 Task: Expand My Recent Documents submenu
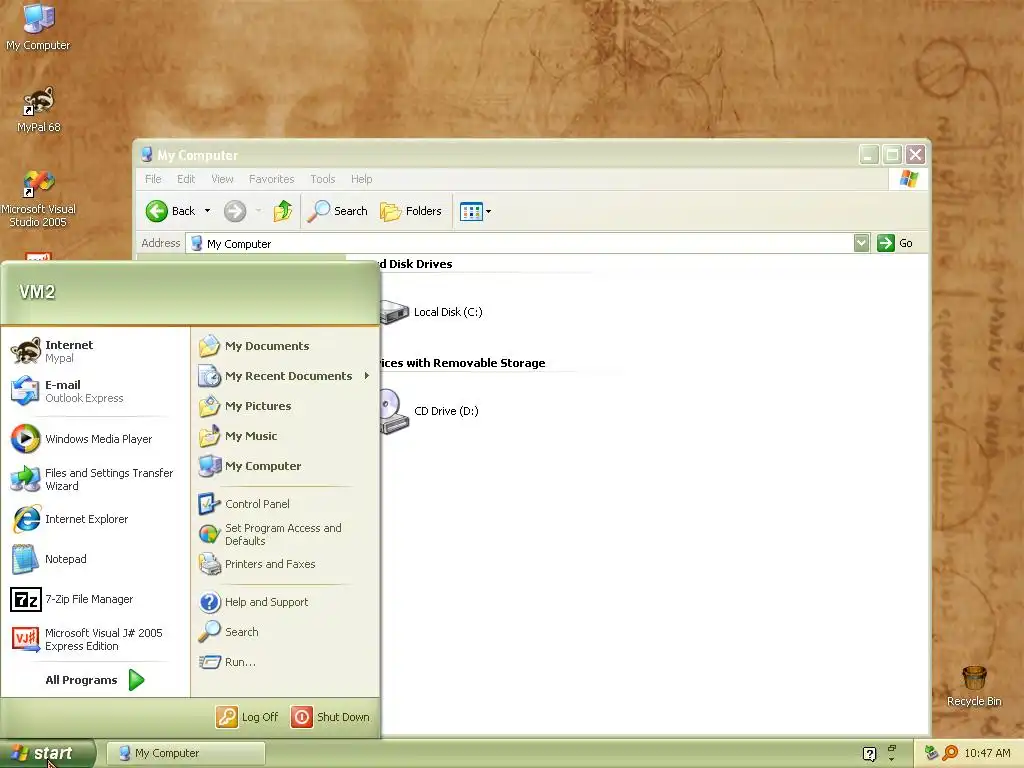click(x=367, y=376)
